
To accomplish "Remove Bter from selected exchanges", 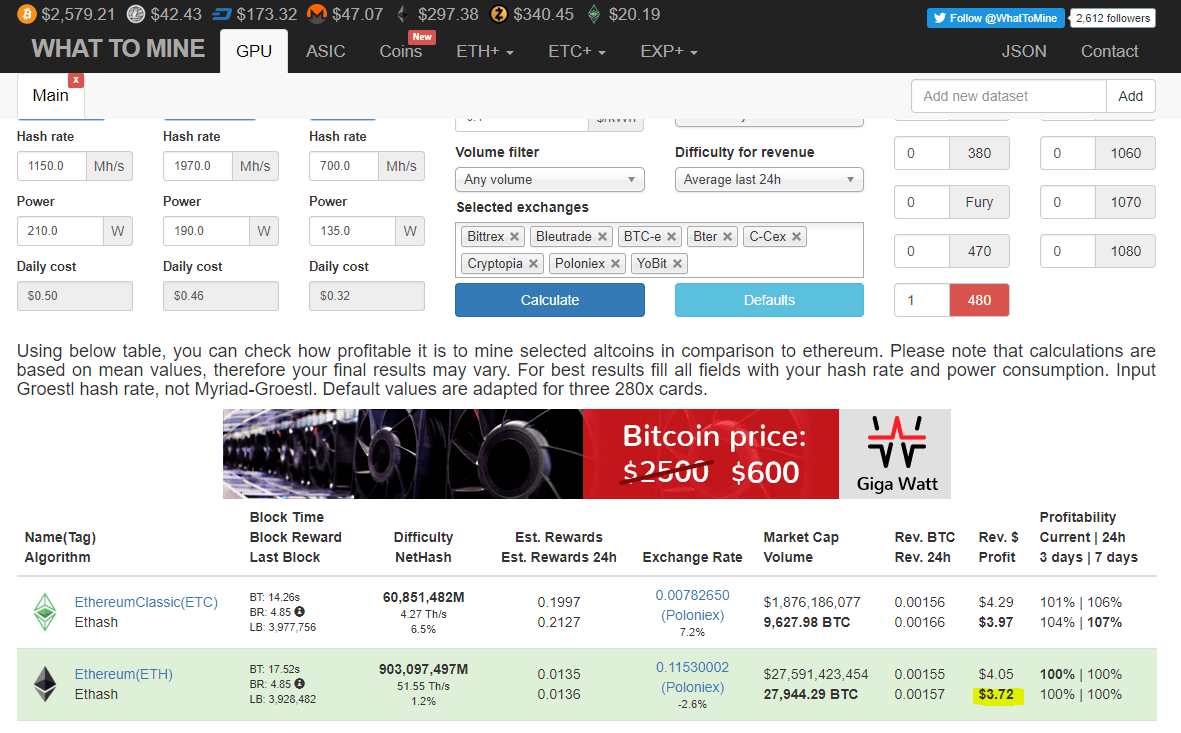I will [728, 237].
